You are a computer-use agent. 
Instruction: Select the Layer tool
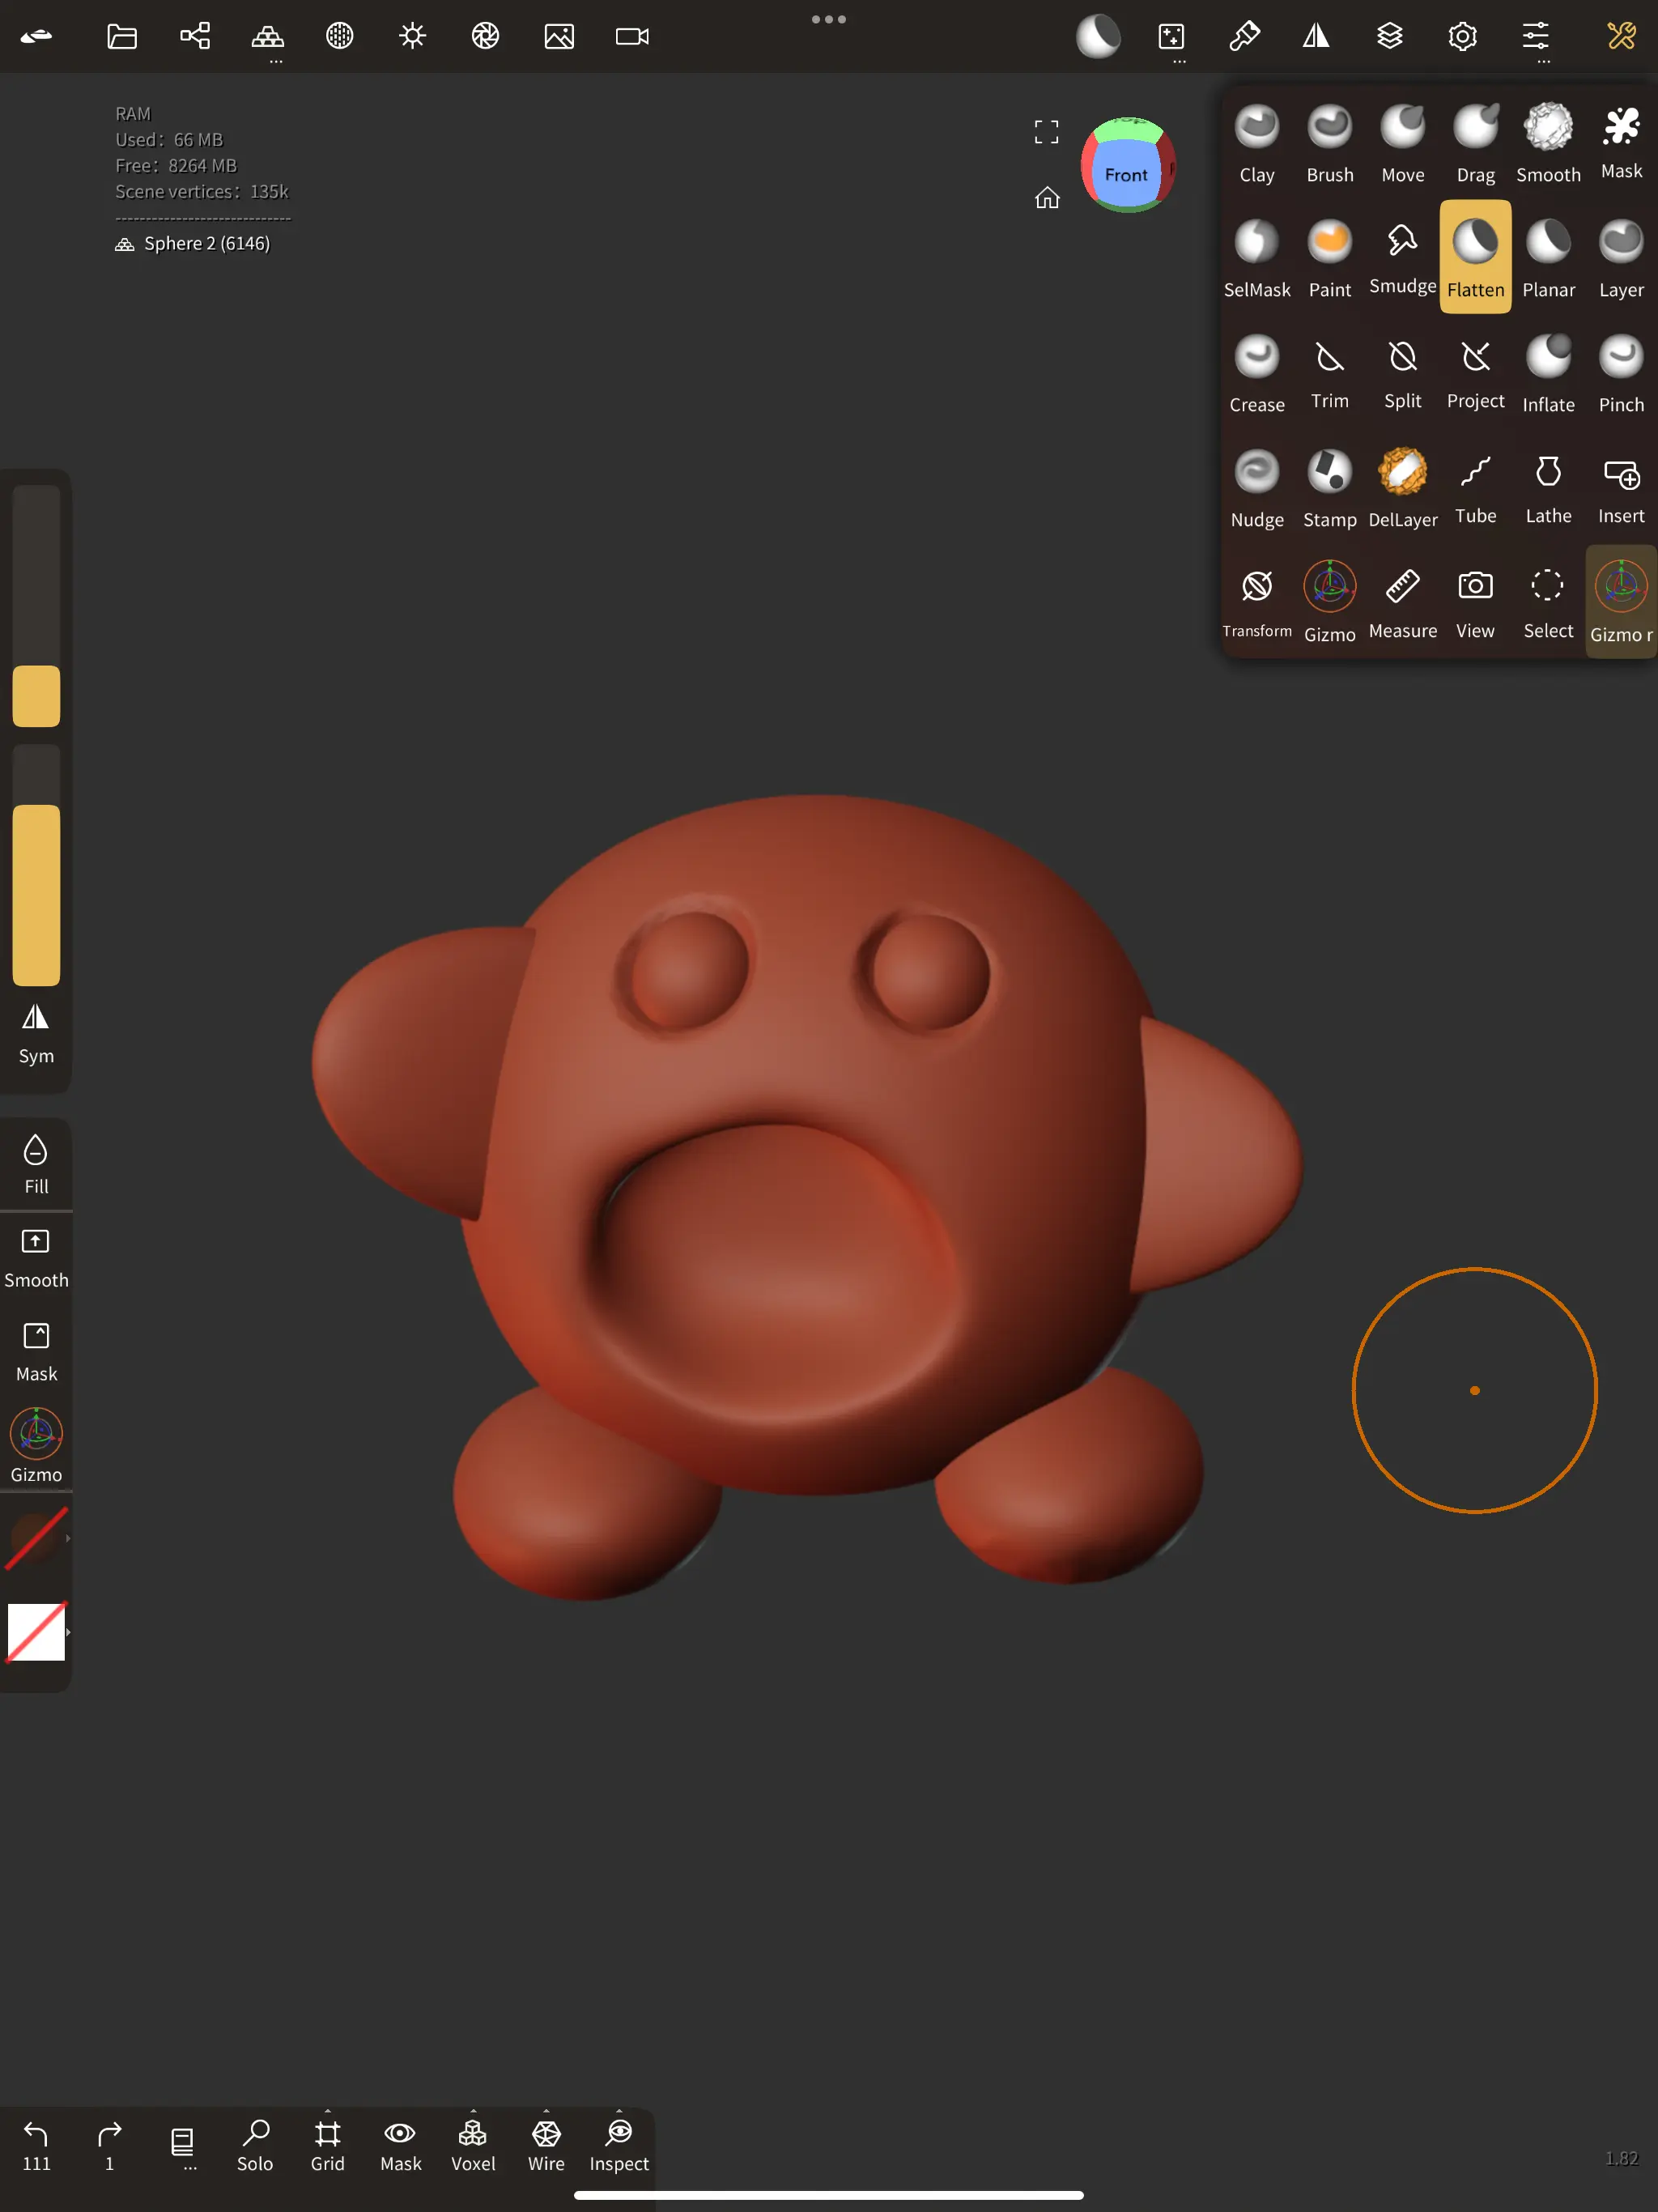[1621, 258]
